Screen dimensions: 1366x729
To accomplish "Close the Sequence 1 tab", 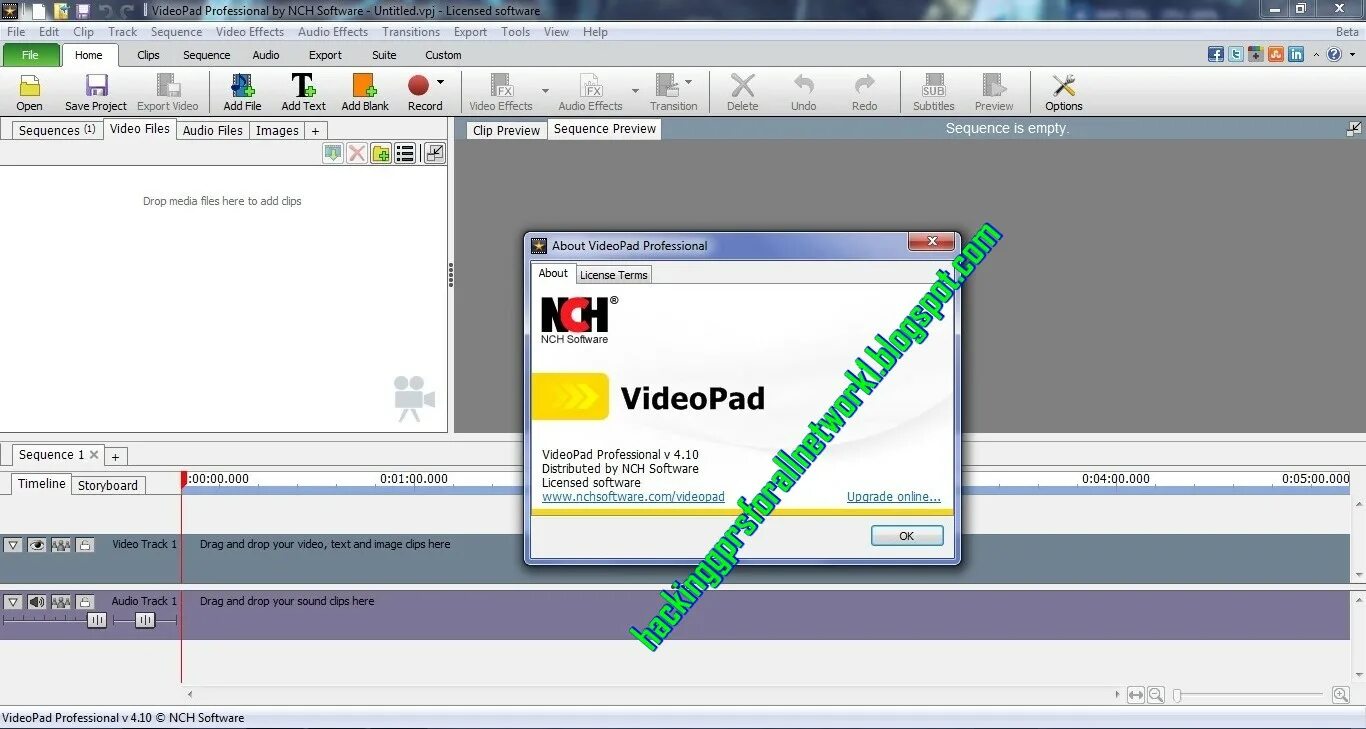I will (94, 454).
